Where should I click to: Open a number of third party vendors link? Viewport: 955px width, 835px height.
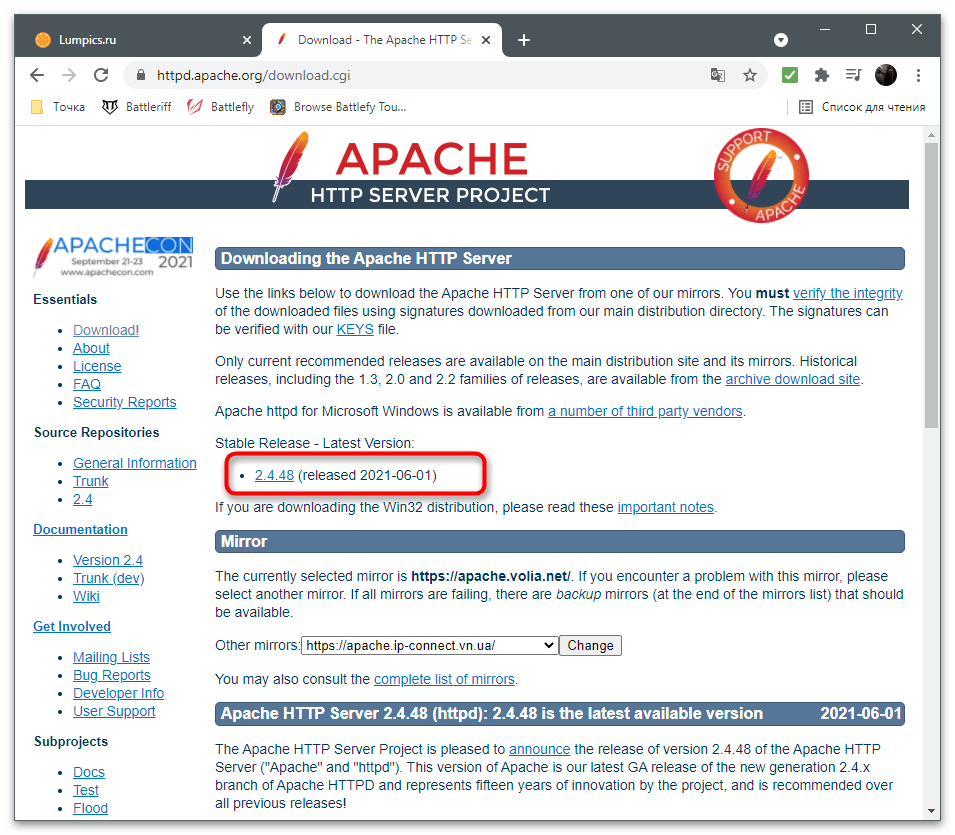click(x=645, y=411)
